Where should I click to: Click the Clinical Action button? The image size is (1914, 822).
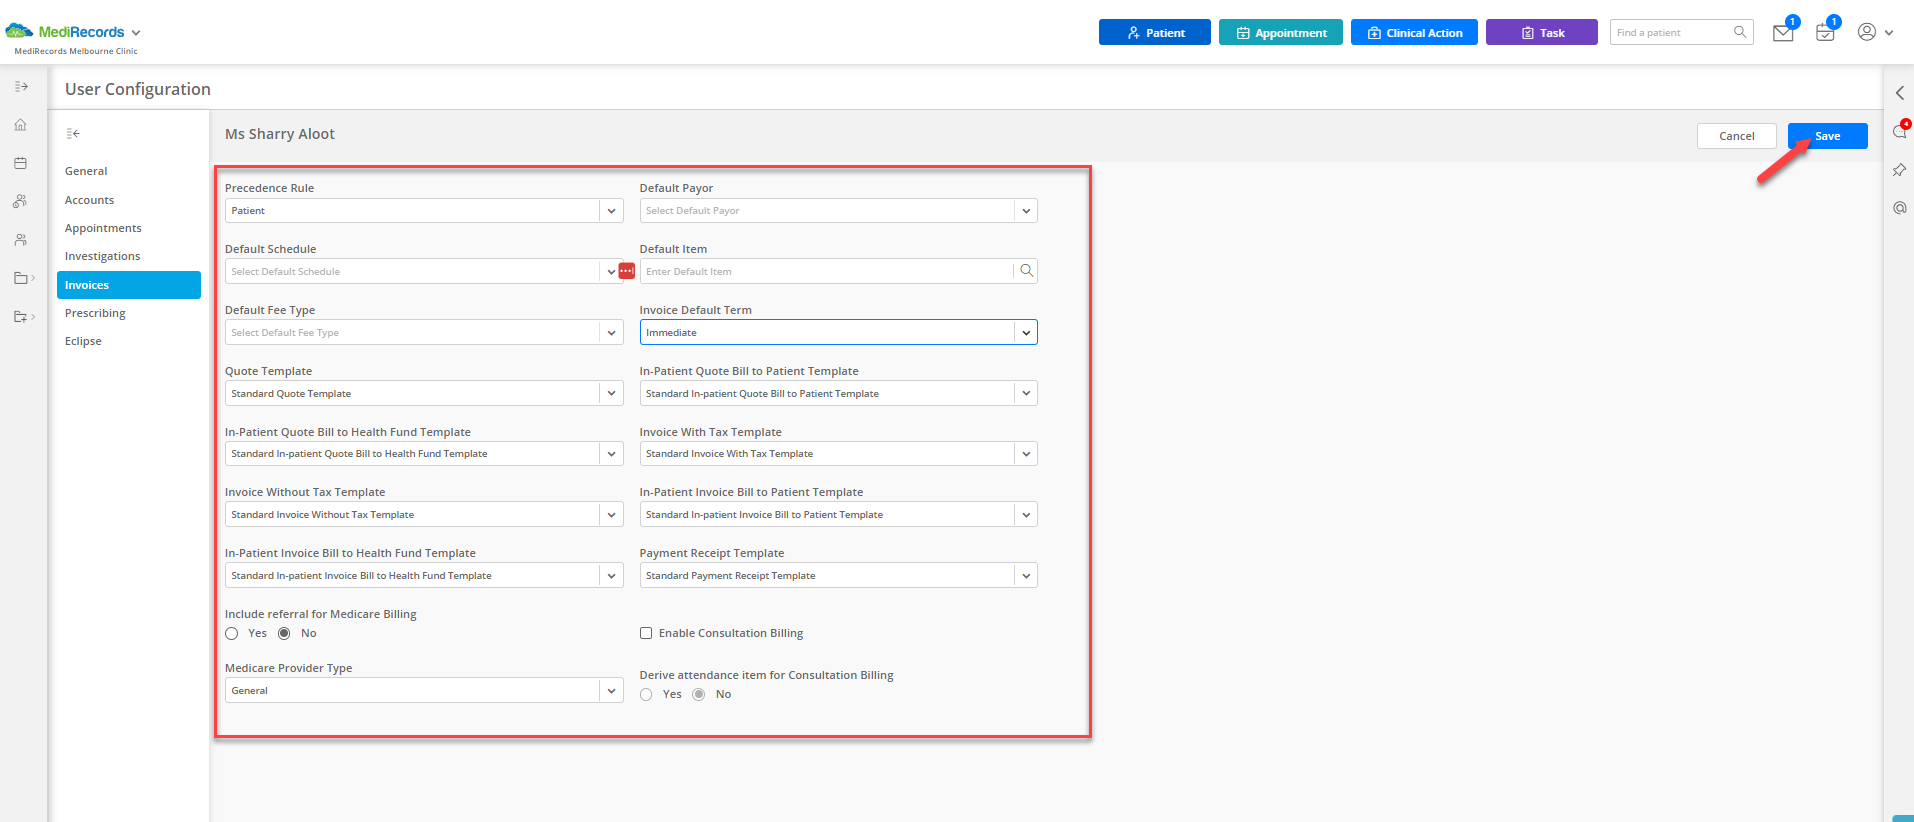click(x=1414, y=32)
